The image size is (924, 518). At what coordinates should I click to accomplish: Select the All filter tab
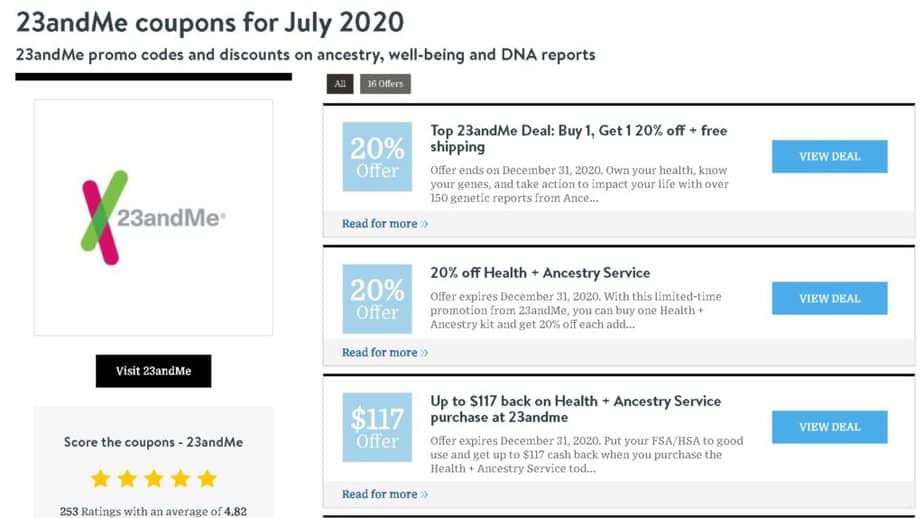340,84
